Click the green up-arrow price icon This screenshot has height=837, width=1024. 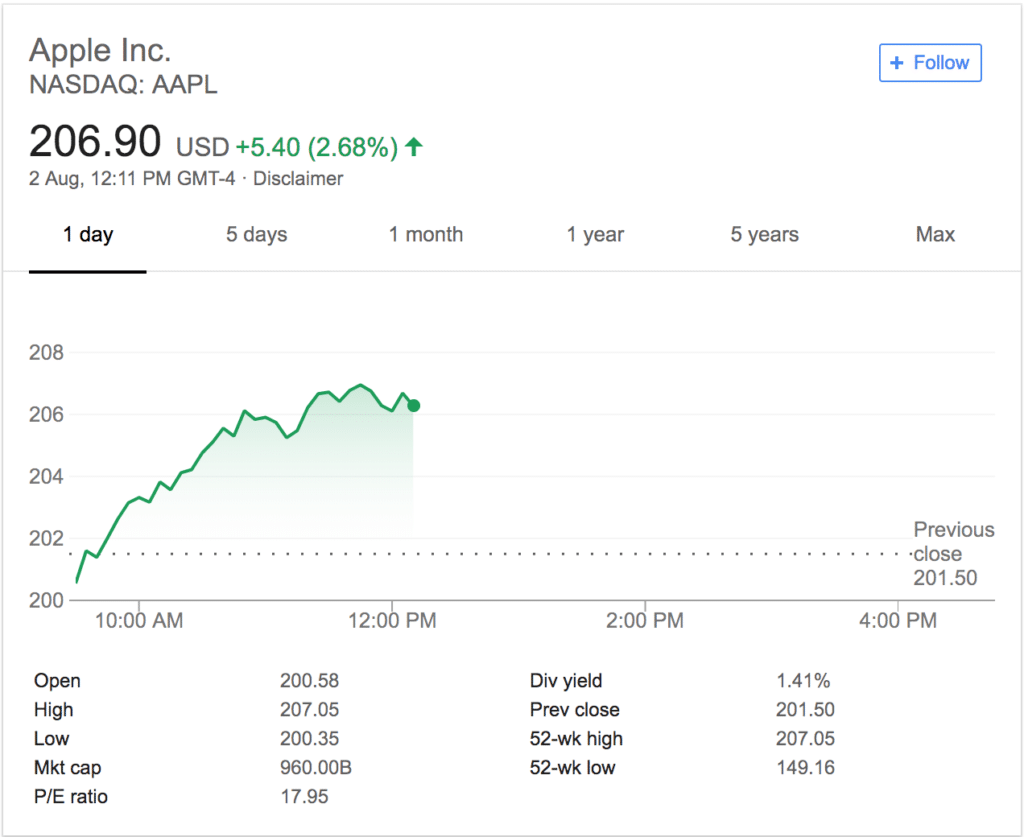pyautogui.click(x=414, y=148)
